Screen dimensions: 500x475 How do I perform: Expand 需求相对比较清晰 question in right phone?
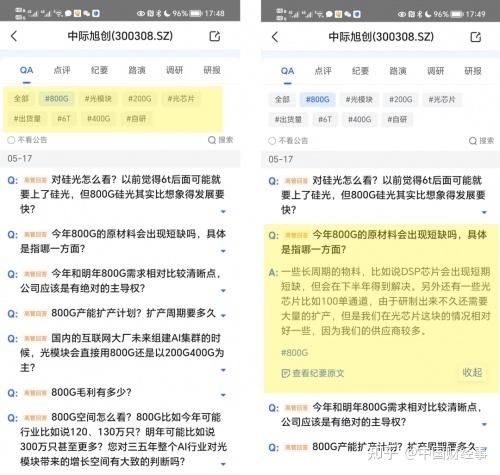pos(484,424)
